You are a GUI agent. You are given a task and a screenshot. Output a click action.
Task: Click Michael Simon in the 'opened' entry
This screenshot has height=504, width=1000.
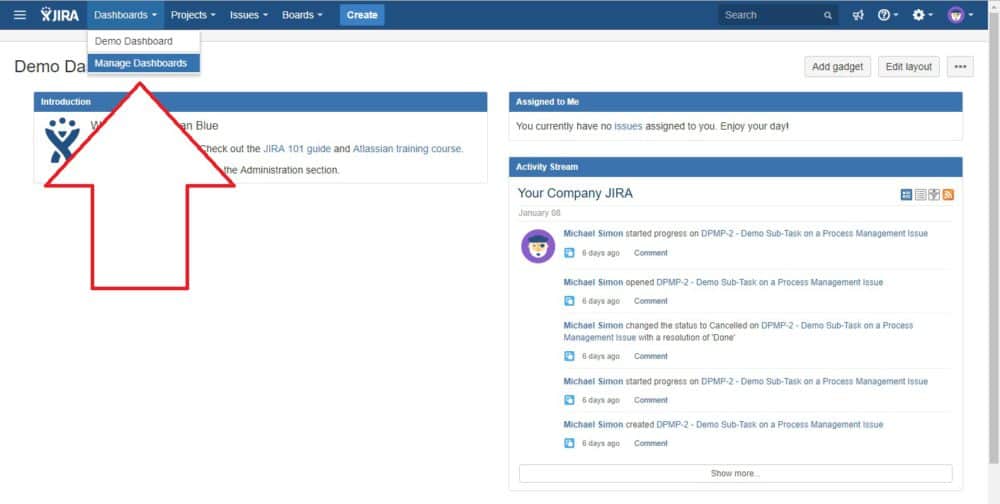pos(593,282)
